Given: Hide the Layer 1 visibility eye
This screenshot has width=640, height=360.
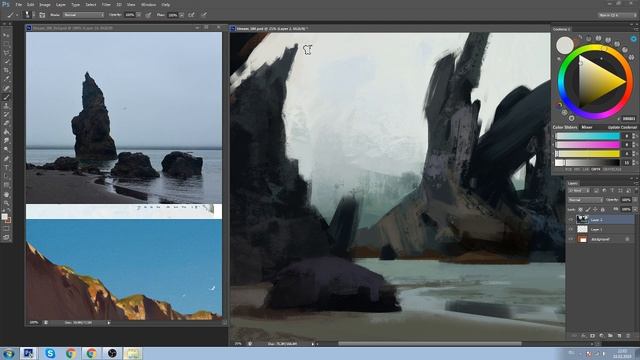Looking at the screenshot, I should (571, 229).
